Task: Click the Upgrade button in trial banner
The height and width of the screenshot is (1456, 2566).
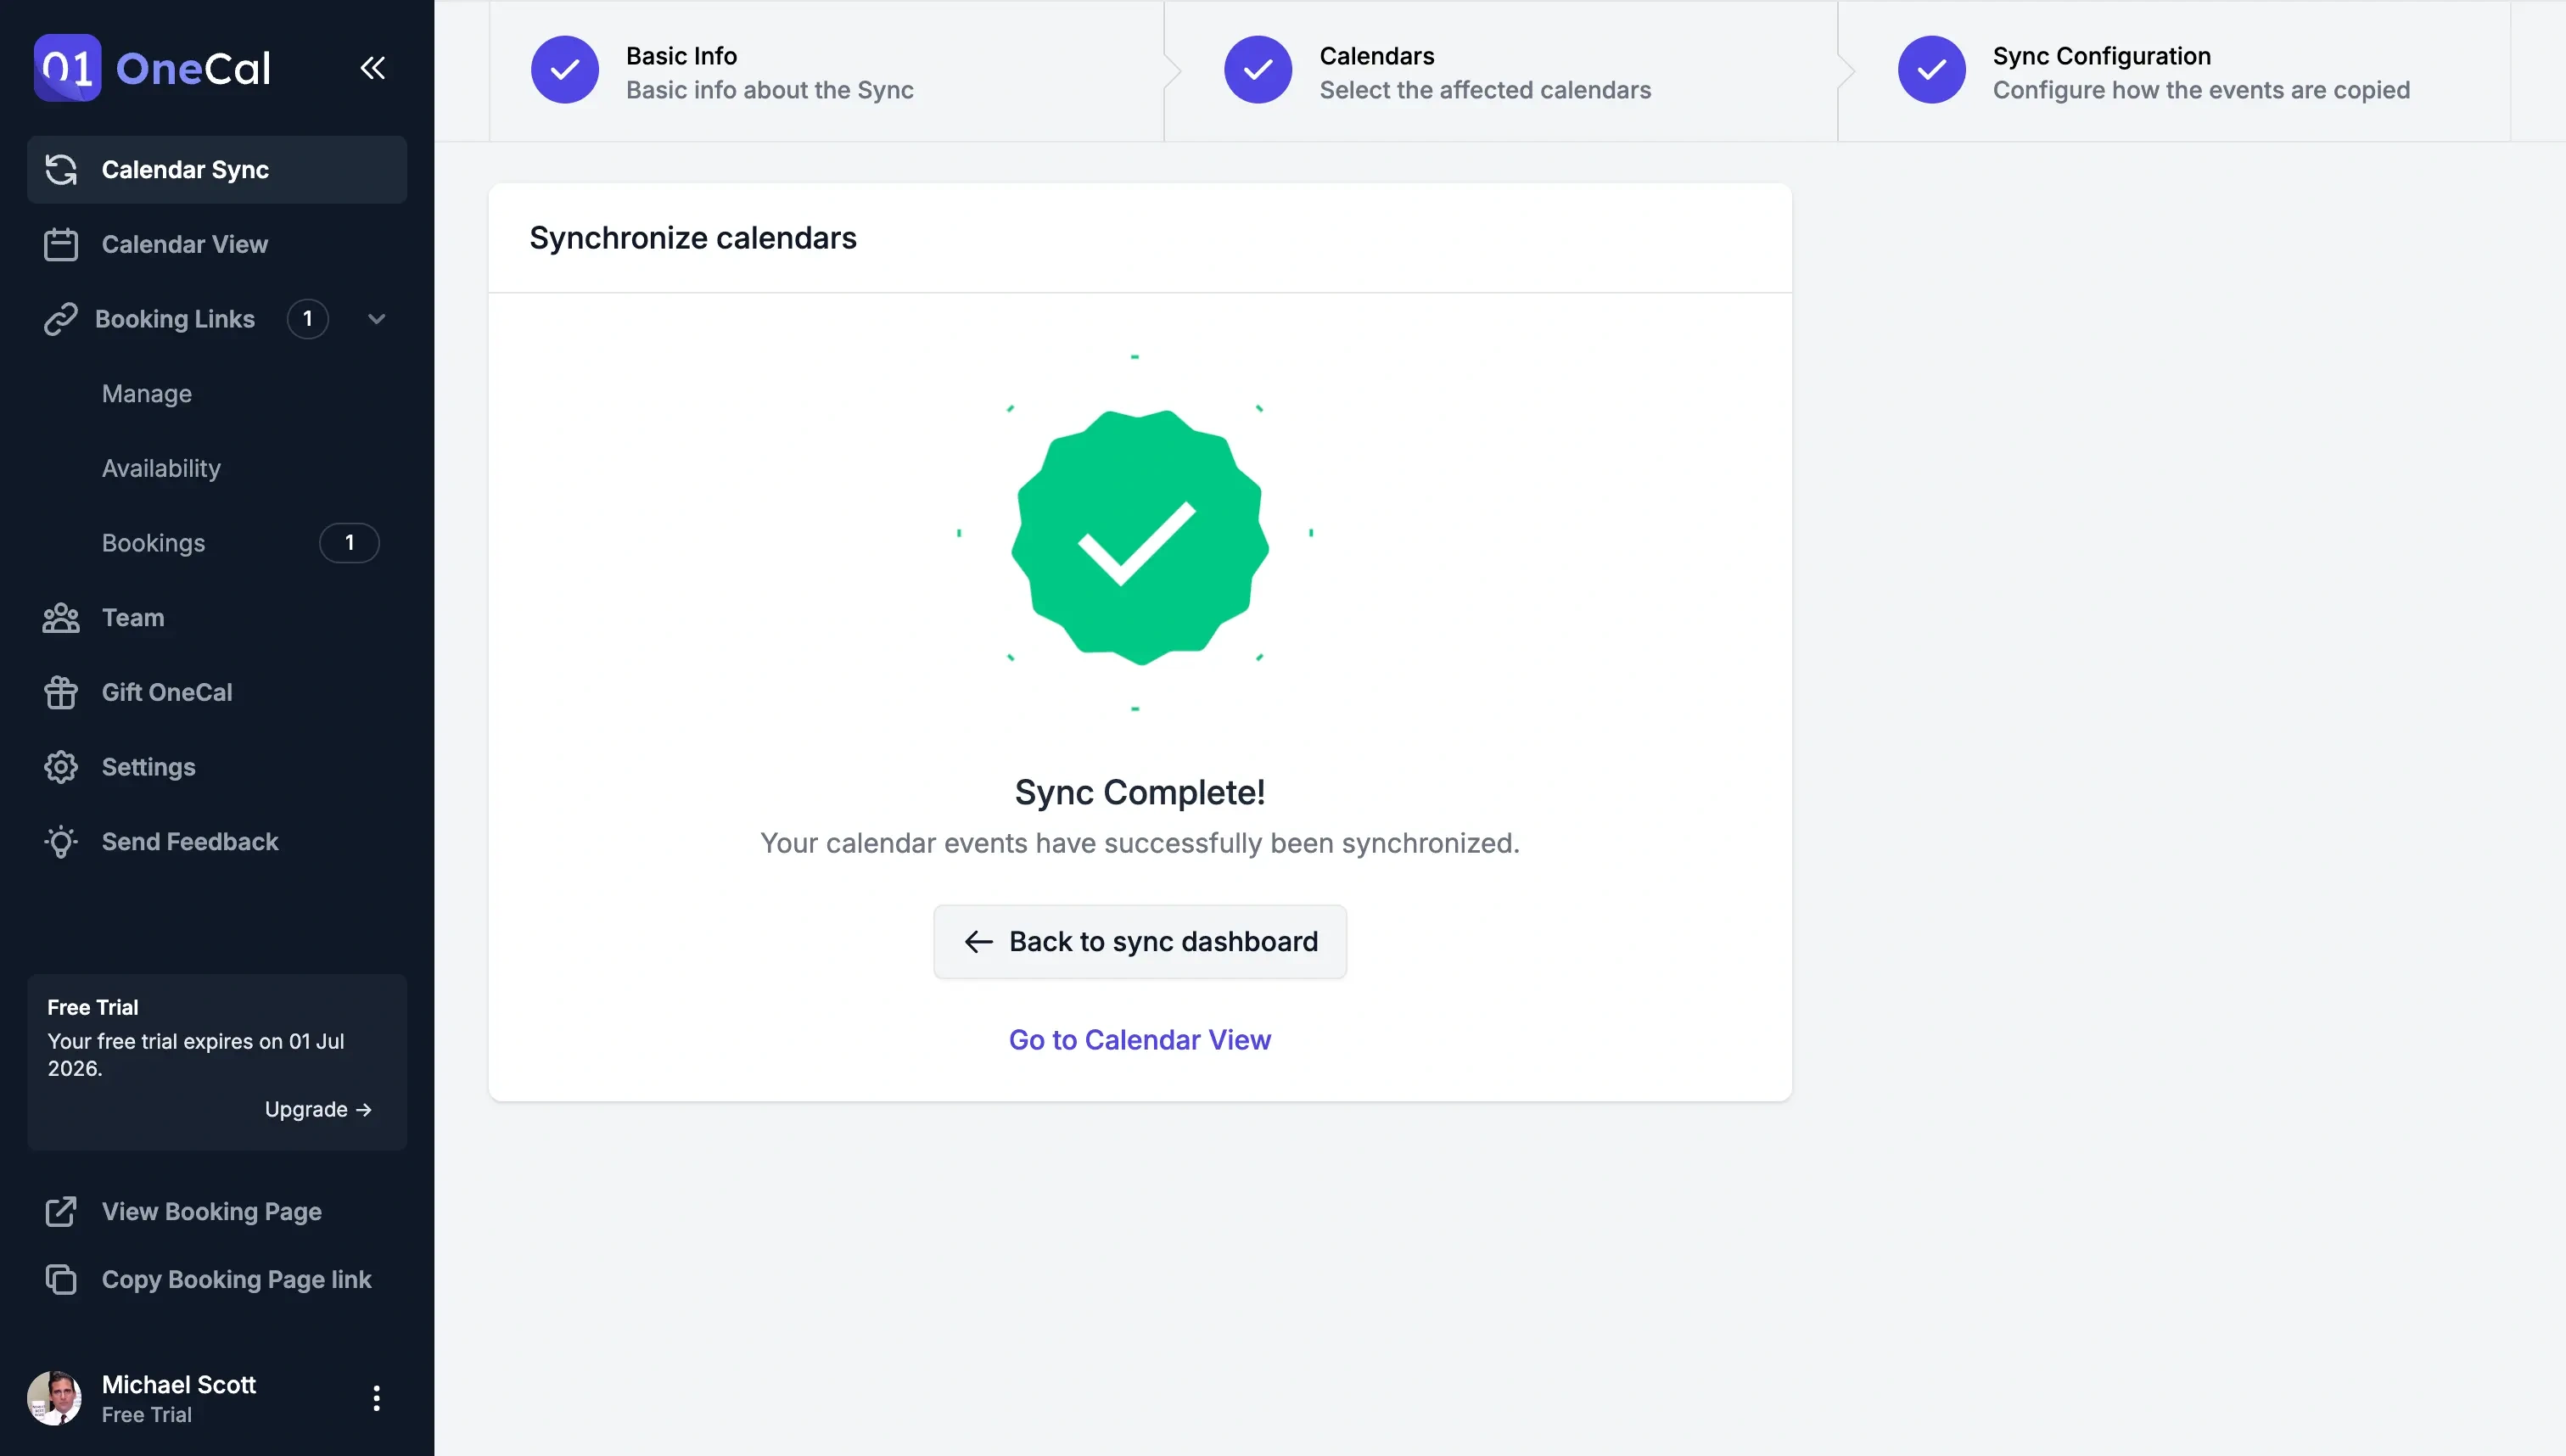Action: coord(317,1111)
